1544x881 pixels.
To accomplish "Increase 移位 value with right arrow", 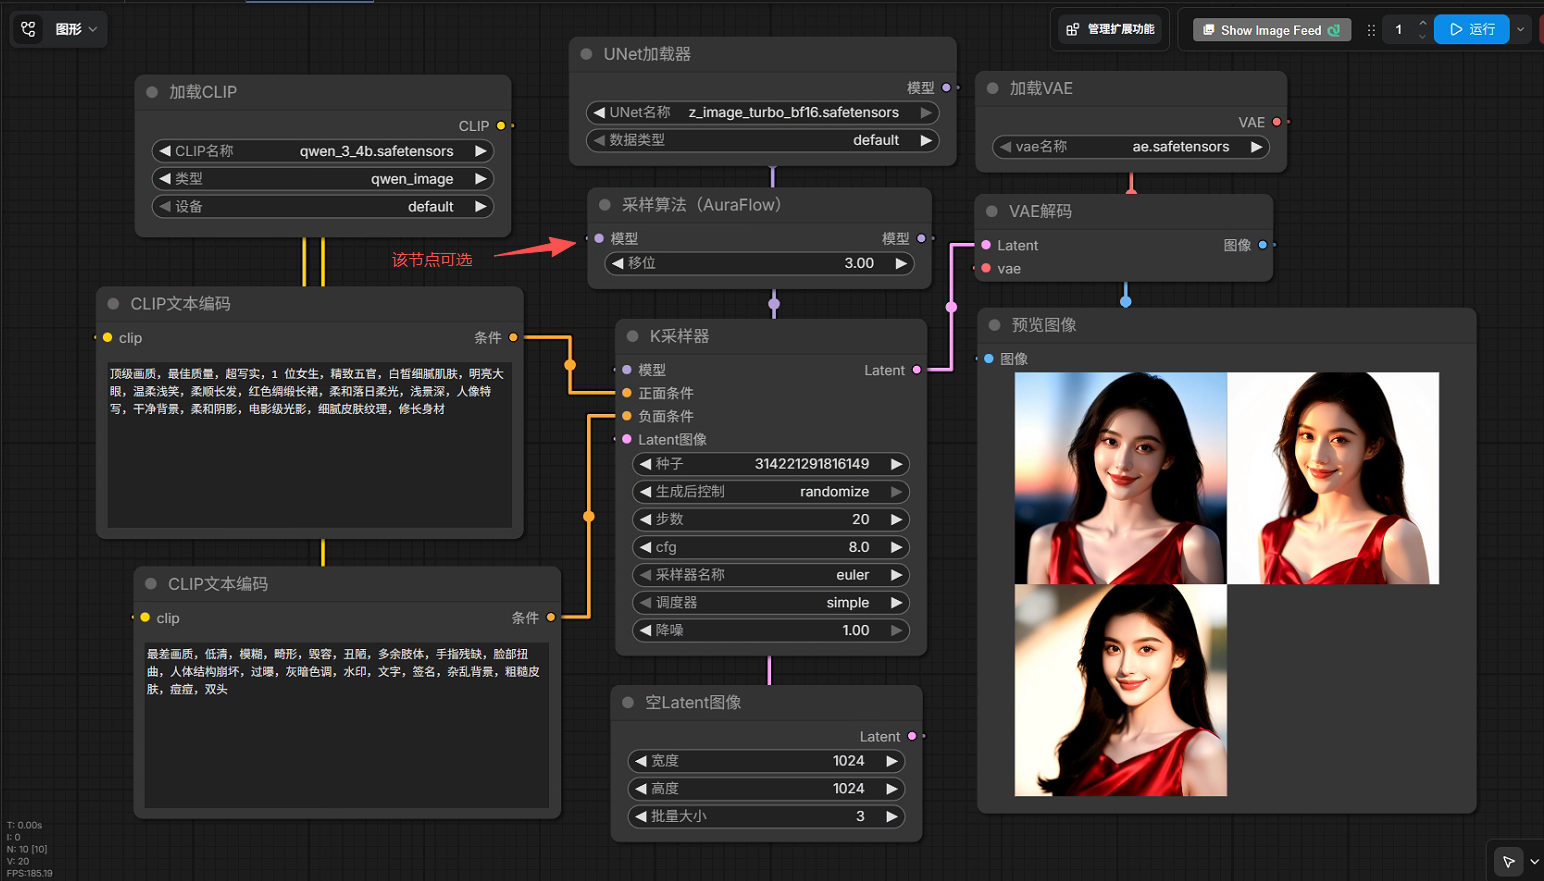I will 900,263.
